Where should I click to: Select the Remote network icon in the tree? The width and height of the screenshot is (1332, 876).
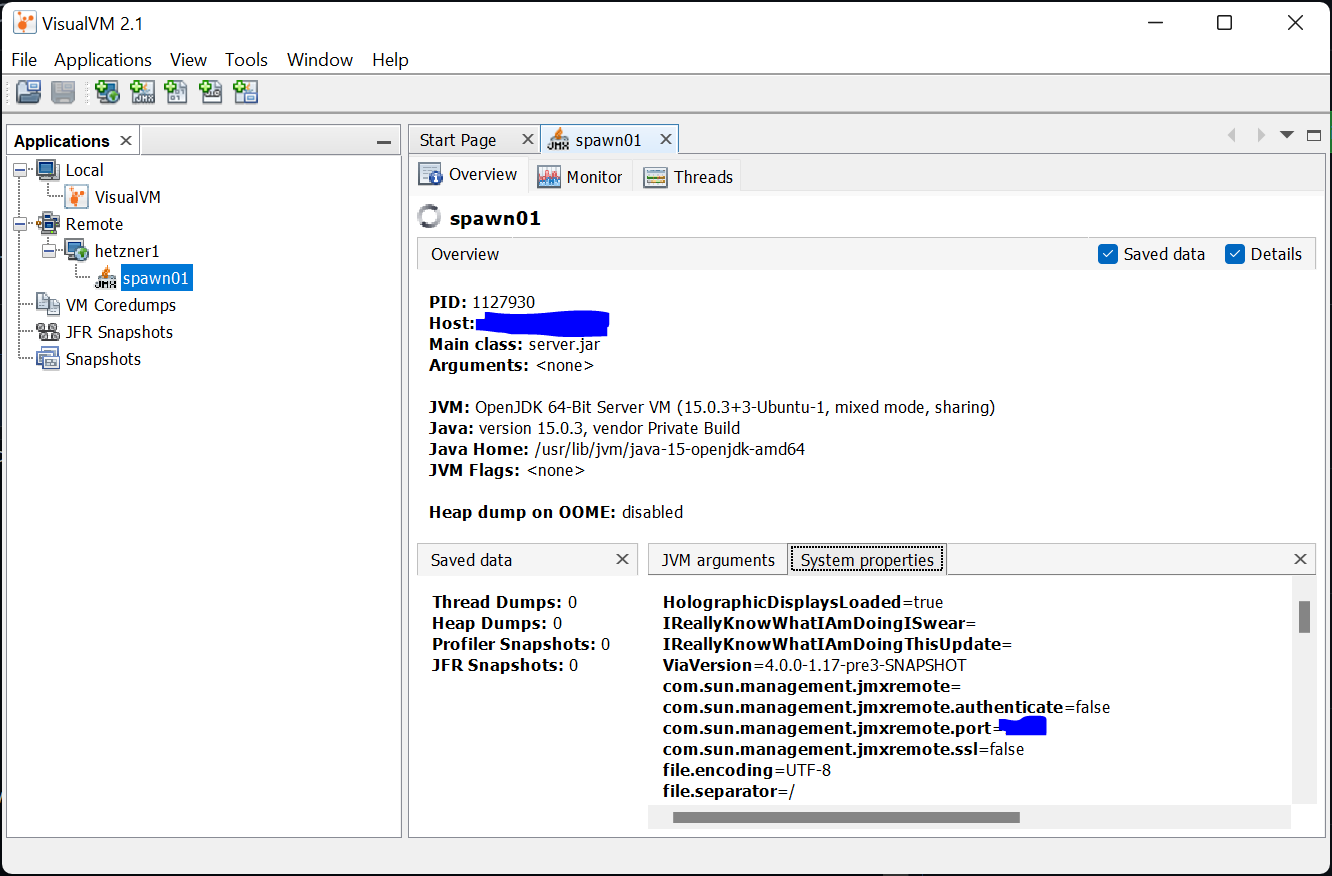pyautogui.click(x=48, y=224)
